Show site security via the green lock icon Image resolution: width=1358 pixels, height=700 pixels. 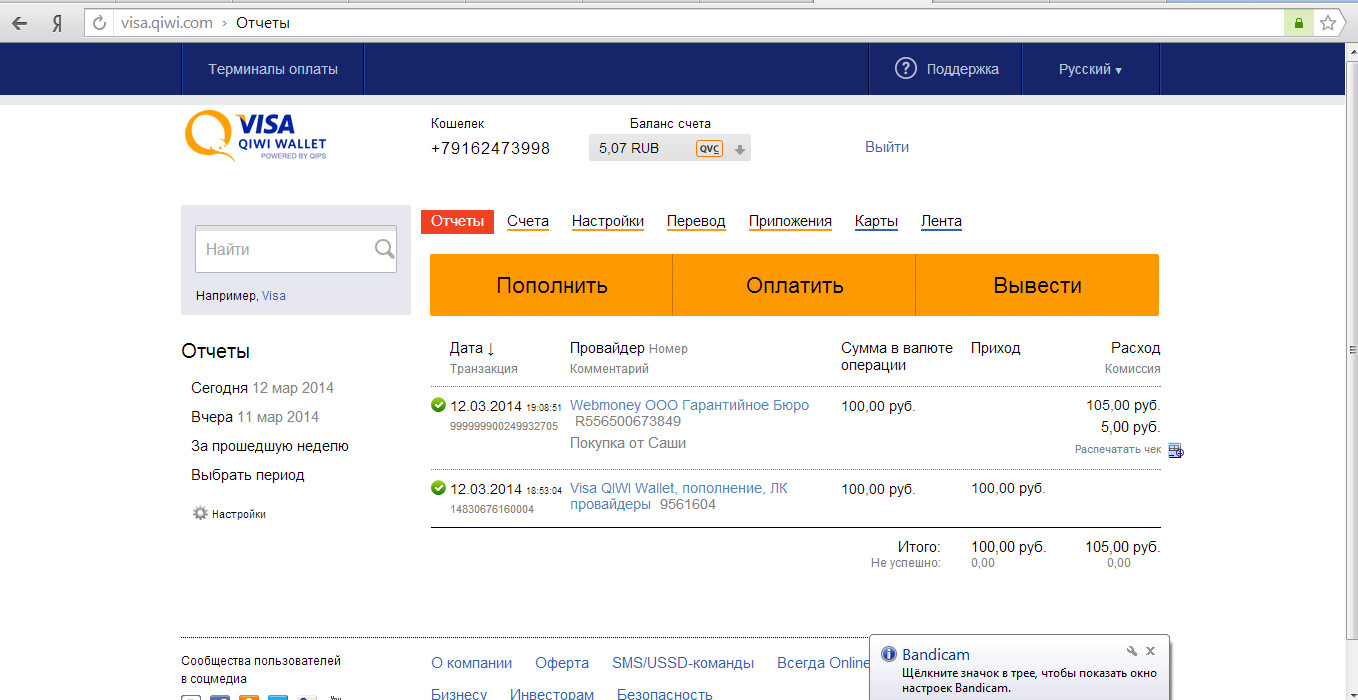coord(1299,23)
